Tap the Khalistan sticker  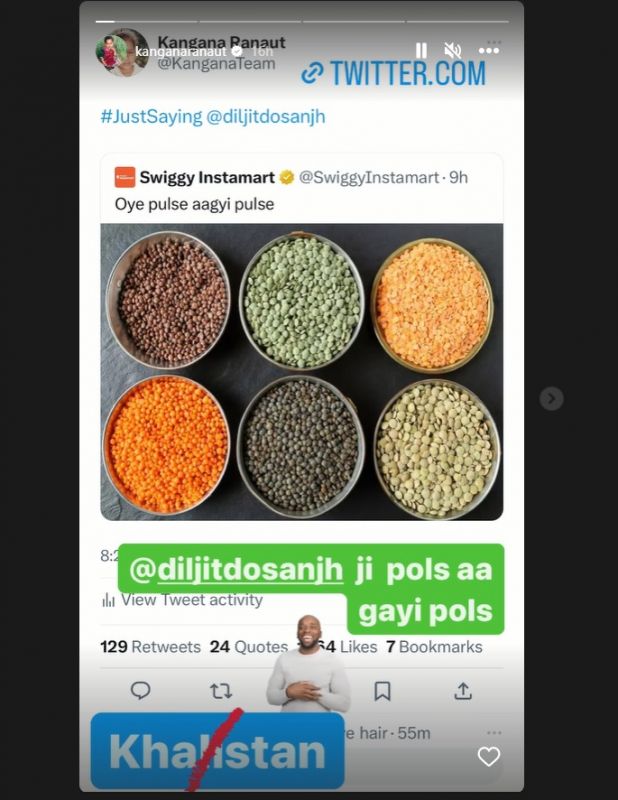pos(217,751)
